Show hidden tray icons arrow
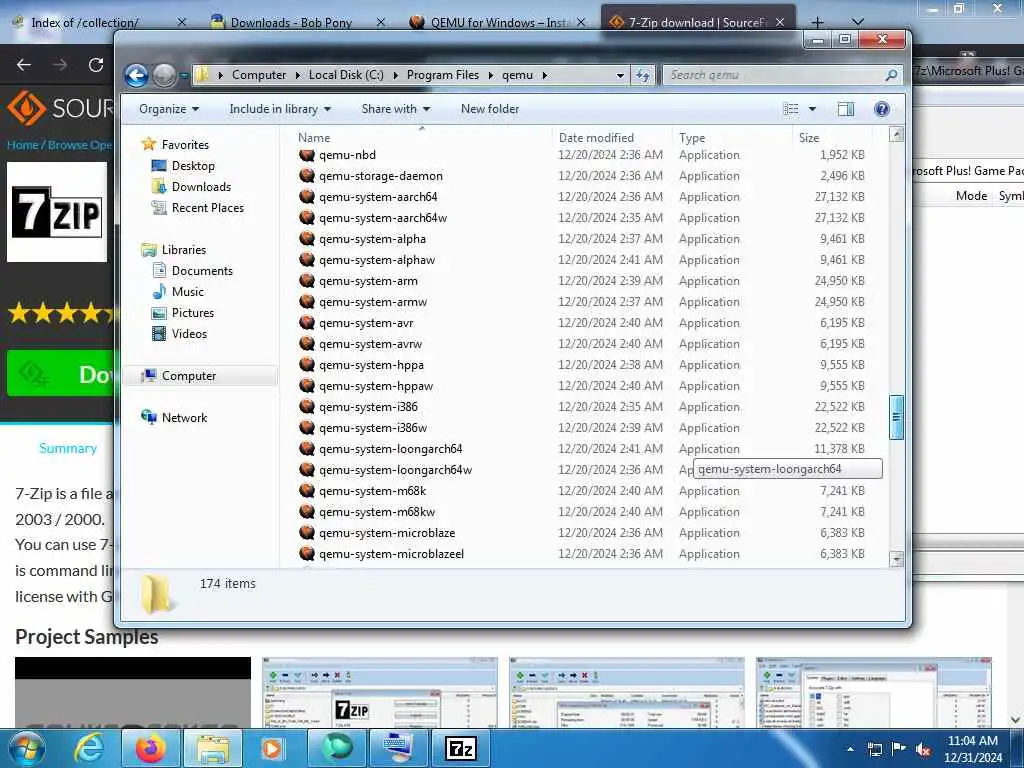Image resolution: width=1024 pixels, height=768 pixels. point(850,749)
